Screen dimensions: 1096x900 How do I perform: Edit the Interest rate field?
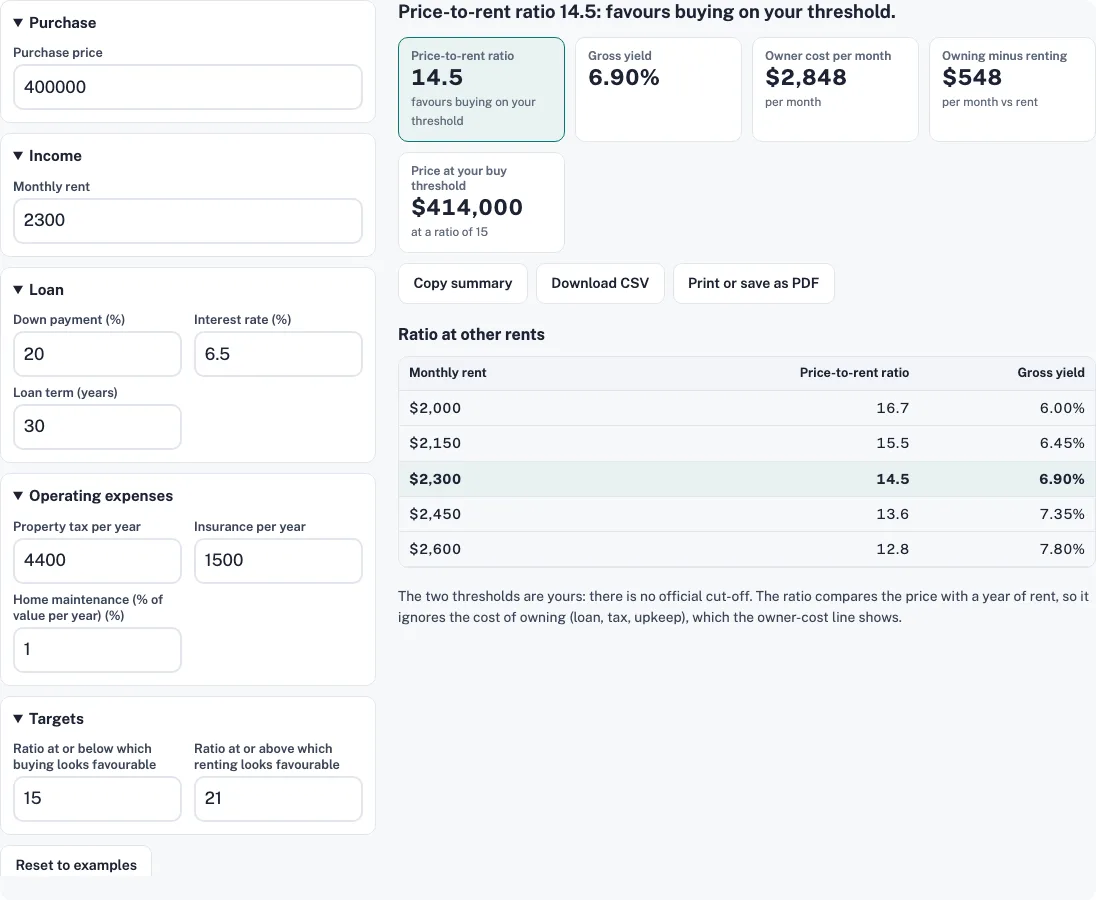277,354
